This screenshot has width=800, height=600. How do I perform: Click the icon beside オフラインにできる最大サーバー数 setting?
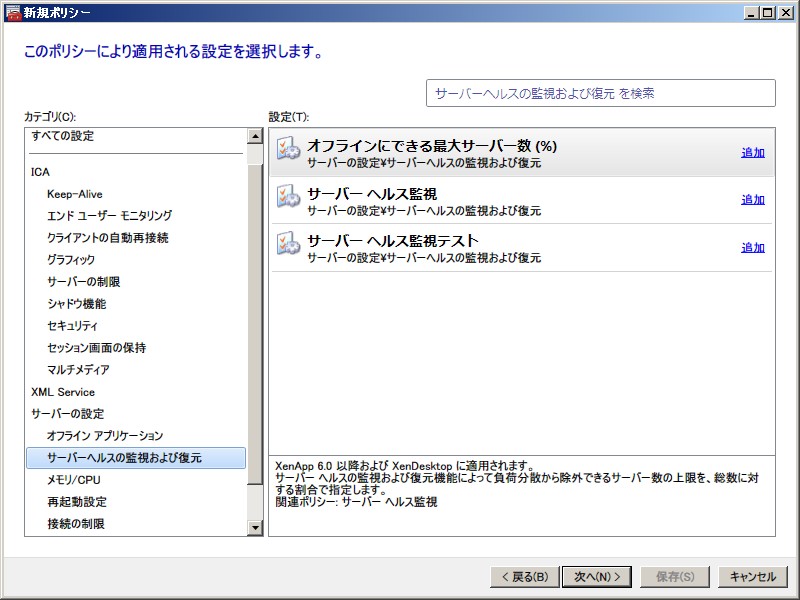coord(288,150)
